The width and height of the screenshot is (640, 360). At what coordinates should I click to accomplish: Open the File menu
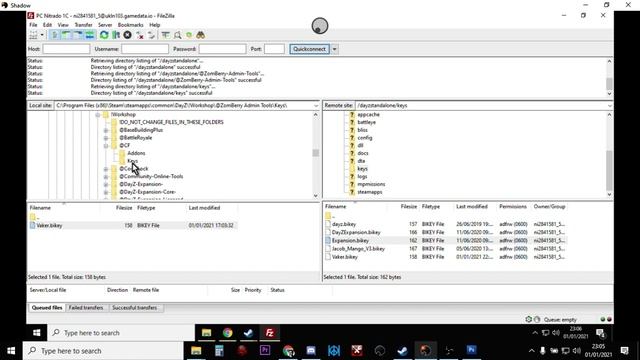click(x=33, y=25)
